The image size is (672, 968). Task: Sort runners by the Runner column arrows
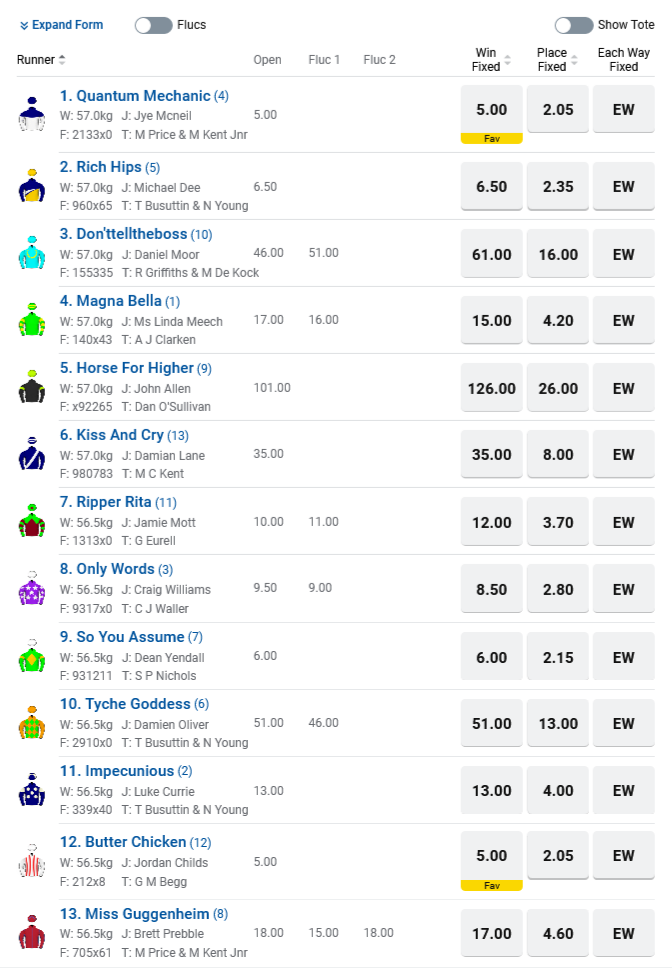[62, 60]
